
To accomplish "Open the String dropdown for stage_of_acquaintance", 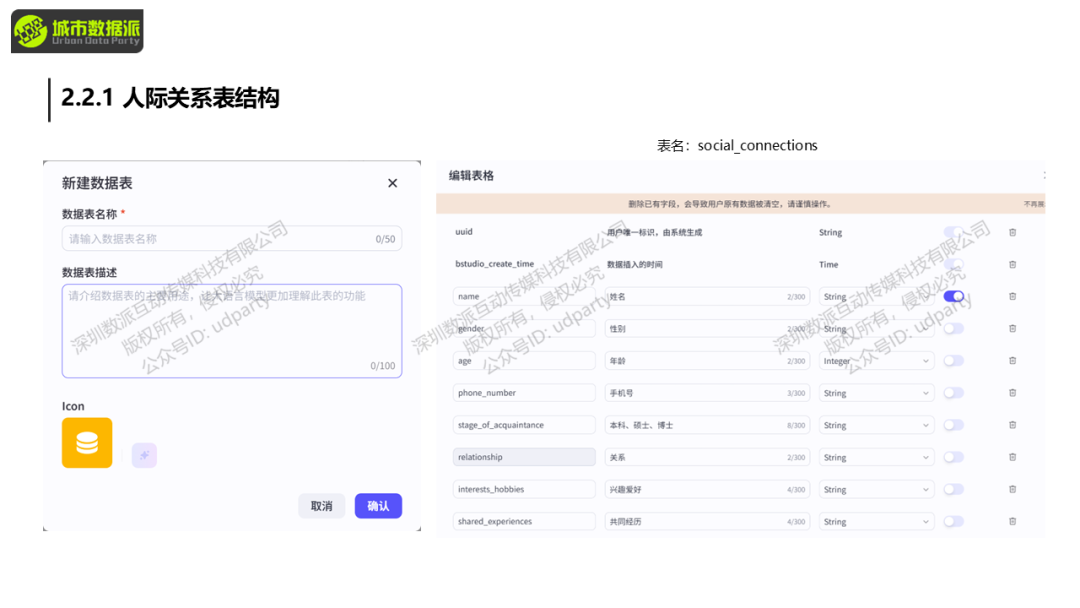I will tap(876, 425).
